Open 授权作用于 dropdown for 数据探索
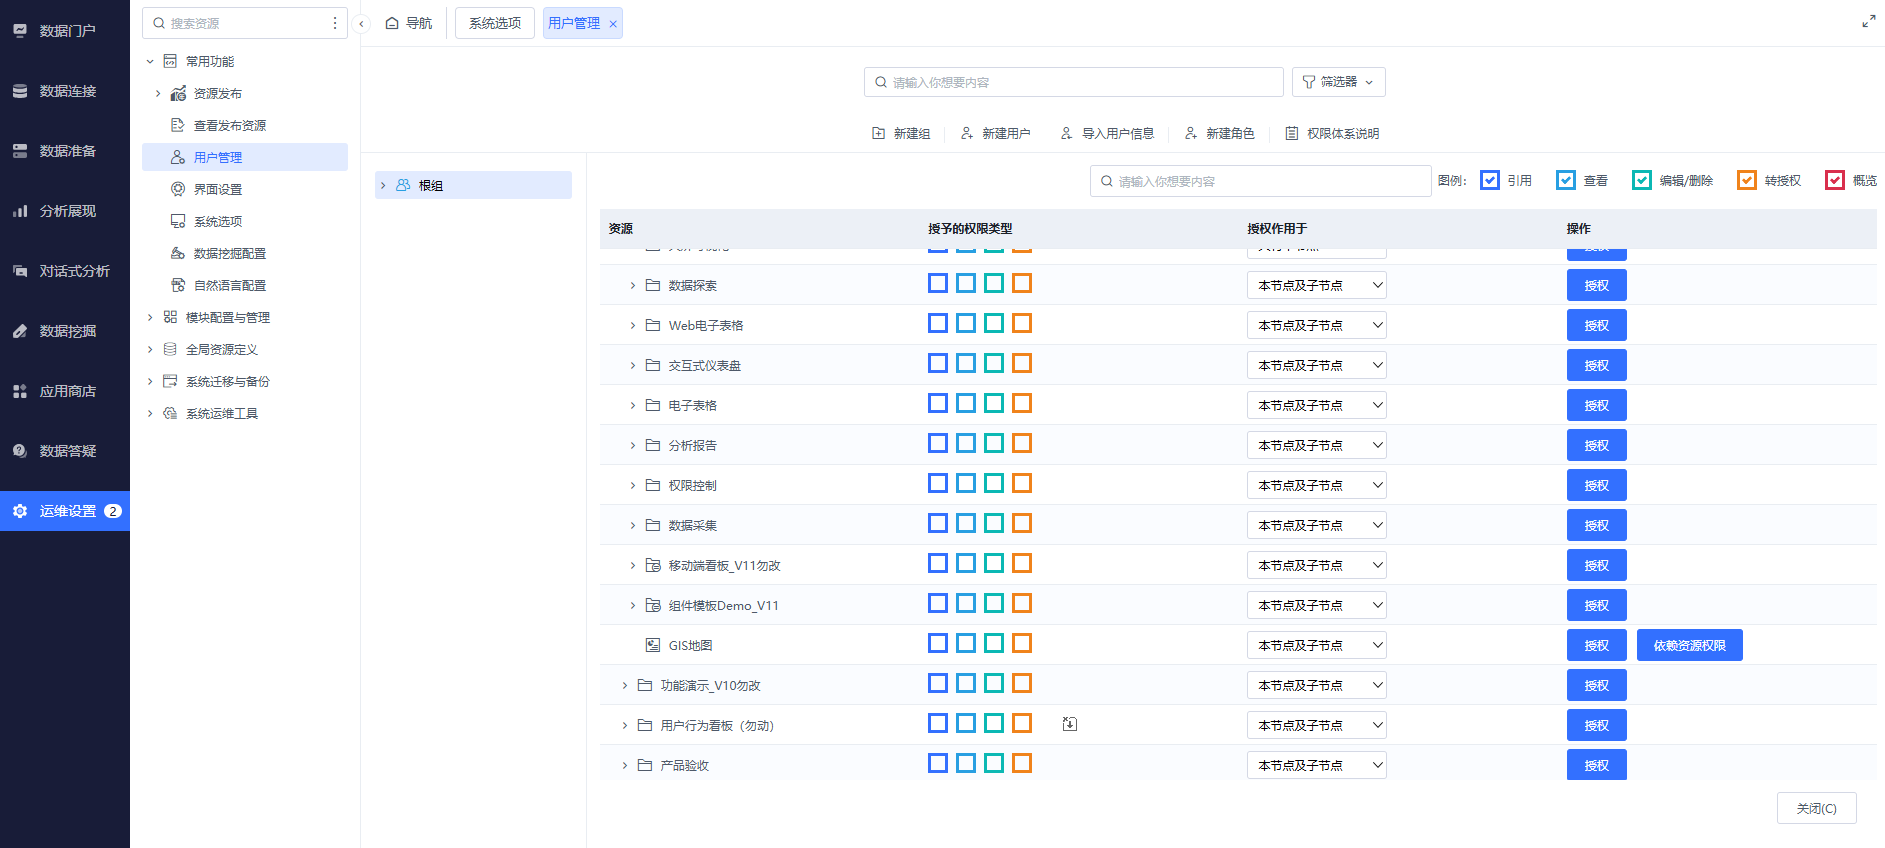The height and width of the screenshot is (848, 1885). pyautogui.click(x=1317, y=285)
